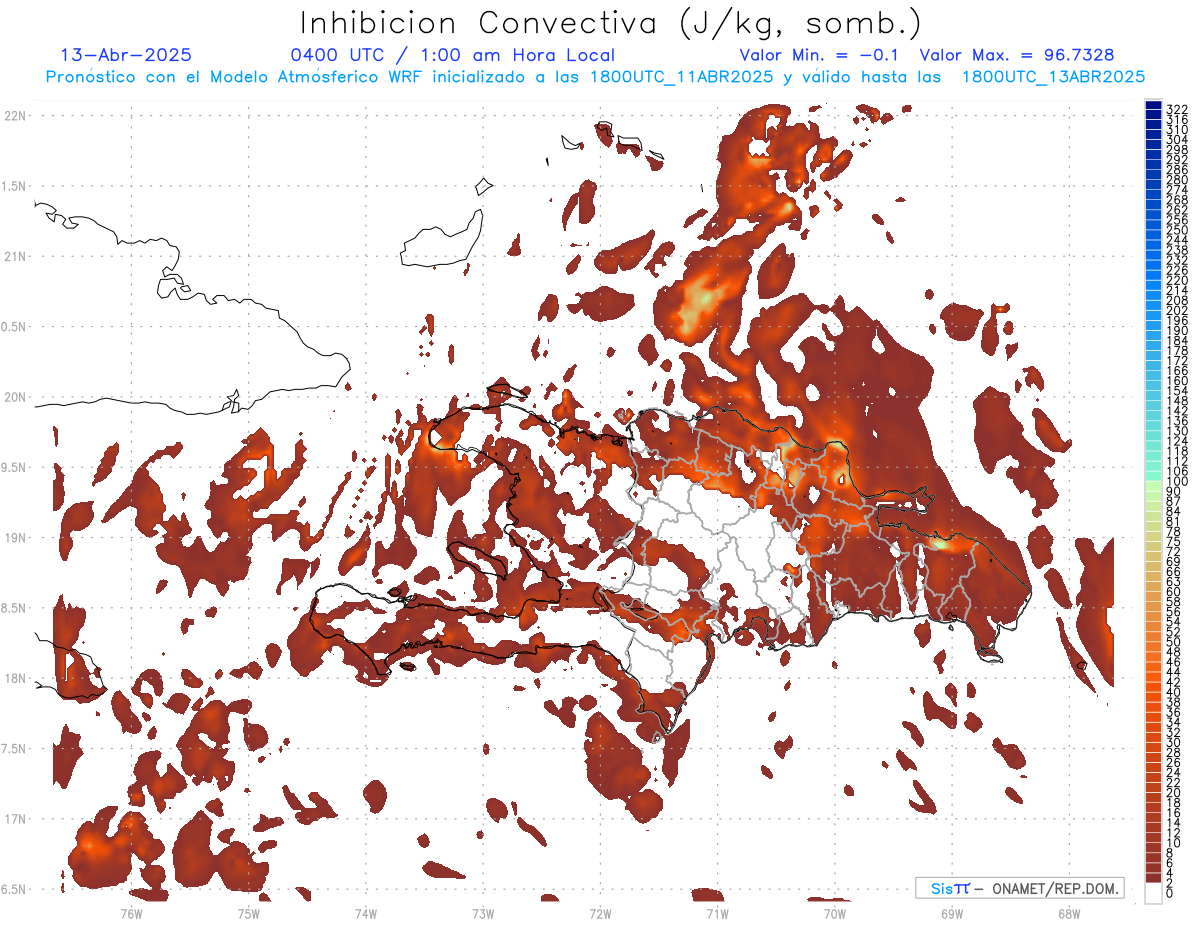Screen dimensions: 1200x927
Task: Click the latitude label '18N'
Action: [x=16, y=678]
